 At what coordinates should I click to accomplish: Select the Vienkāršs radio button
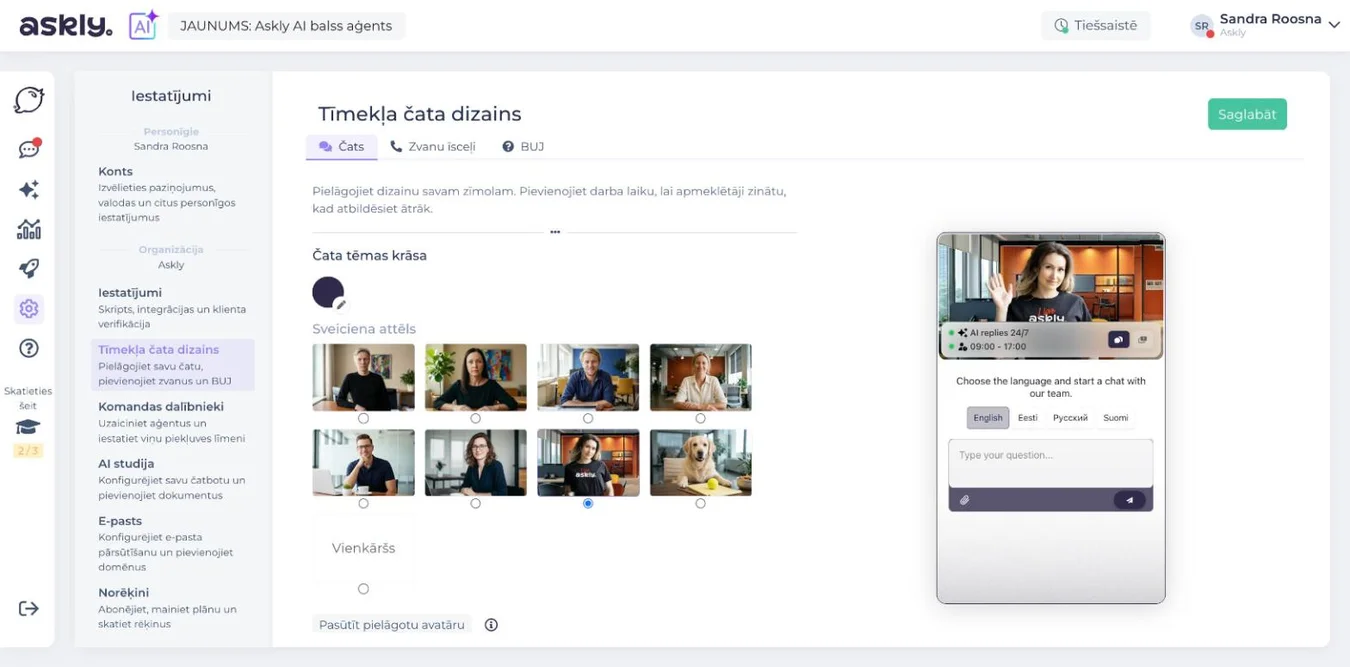click(363, 589)
